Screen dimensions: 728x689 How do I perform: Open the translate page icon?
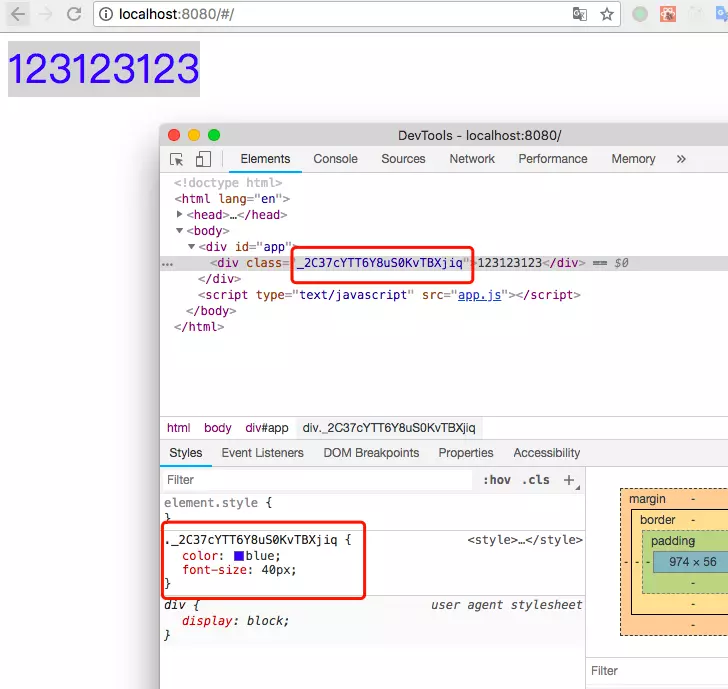click(x=579, y=14)
